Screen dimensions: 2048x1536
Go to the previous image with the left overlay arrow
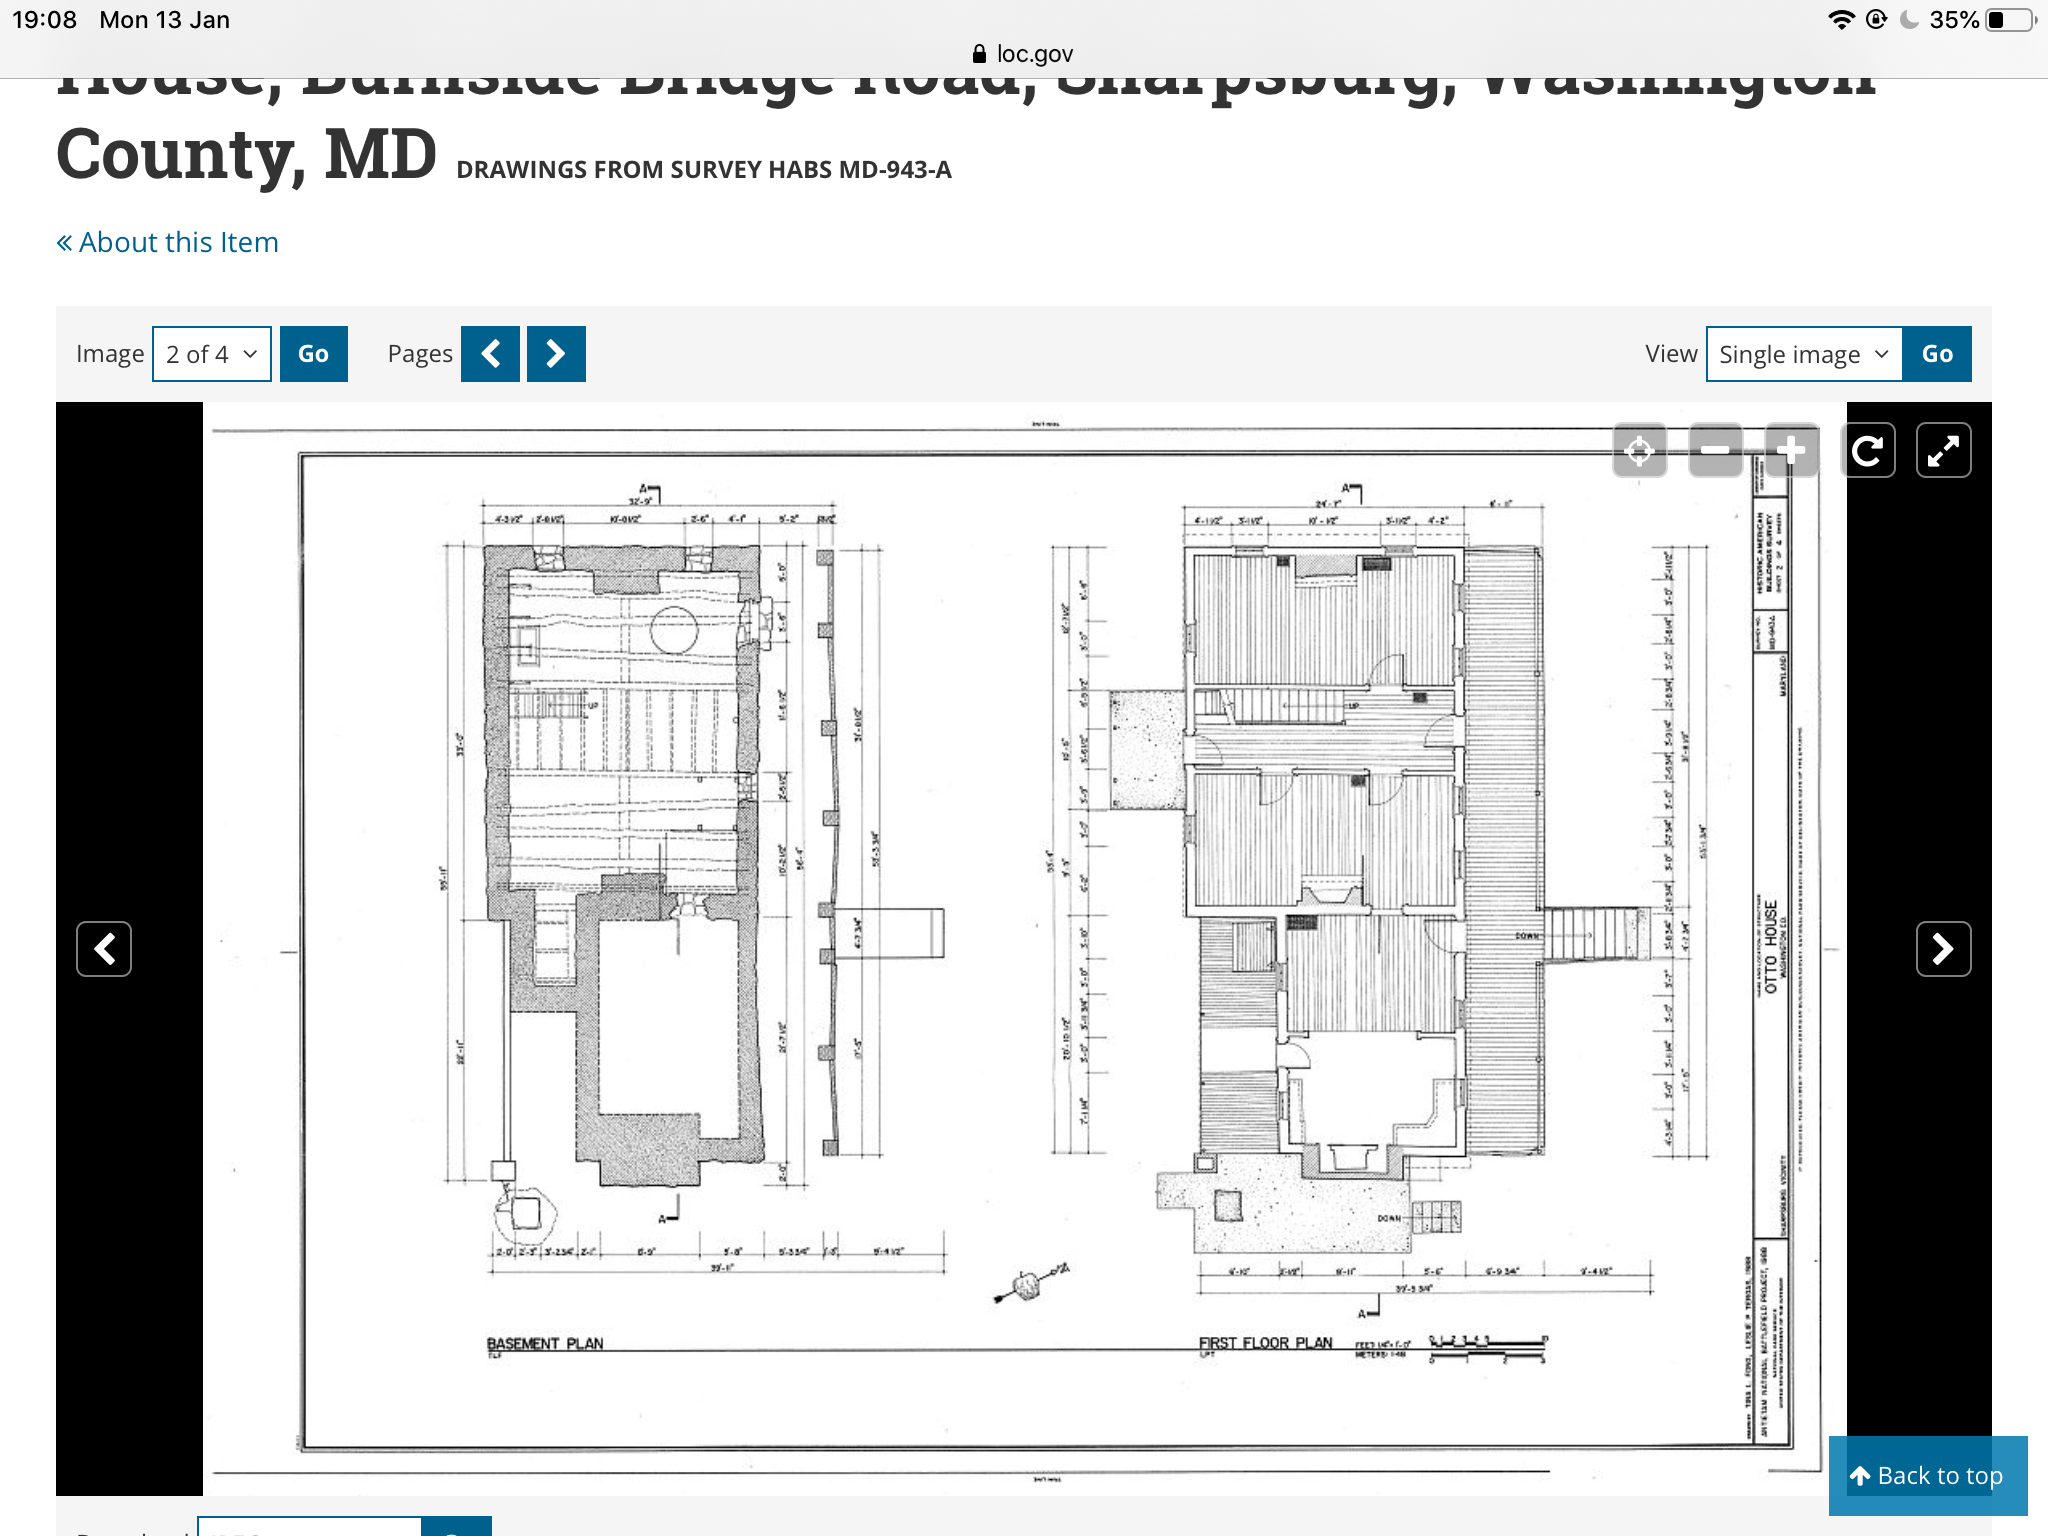click(x=104, y=948)
